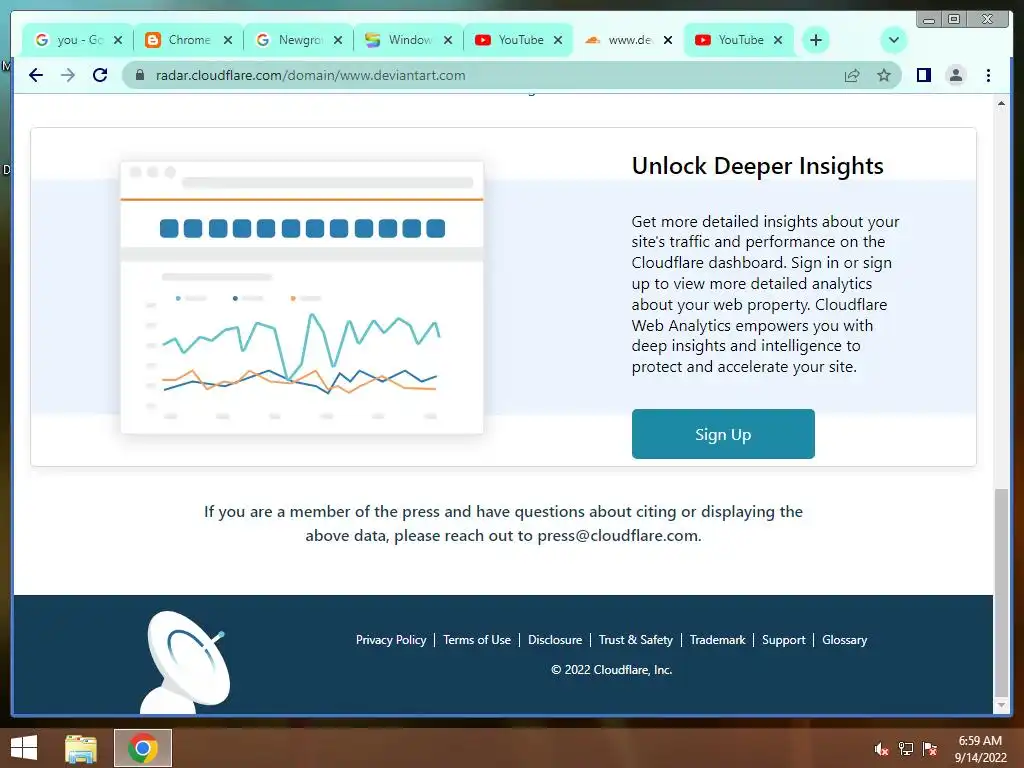The height and width of the screenshot is (768, 1024).
Task: Open the Trust & Safety link
Action: tap(635, 640)
